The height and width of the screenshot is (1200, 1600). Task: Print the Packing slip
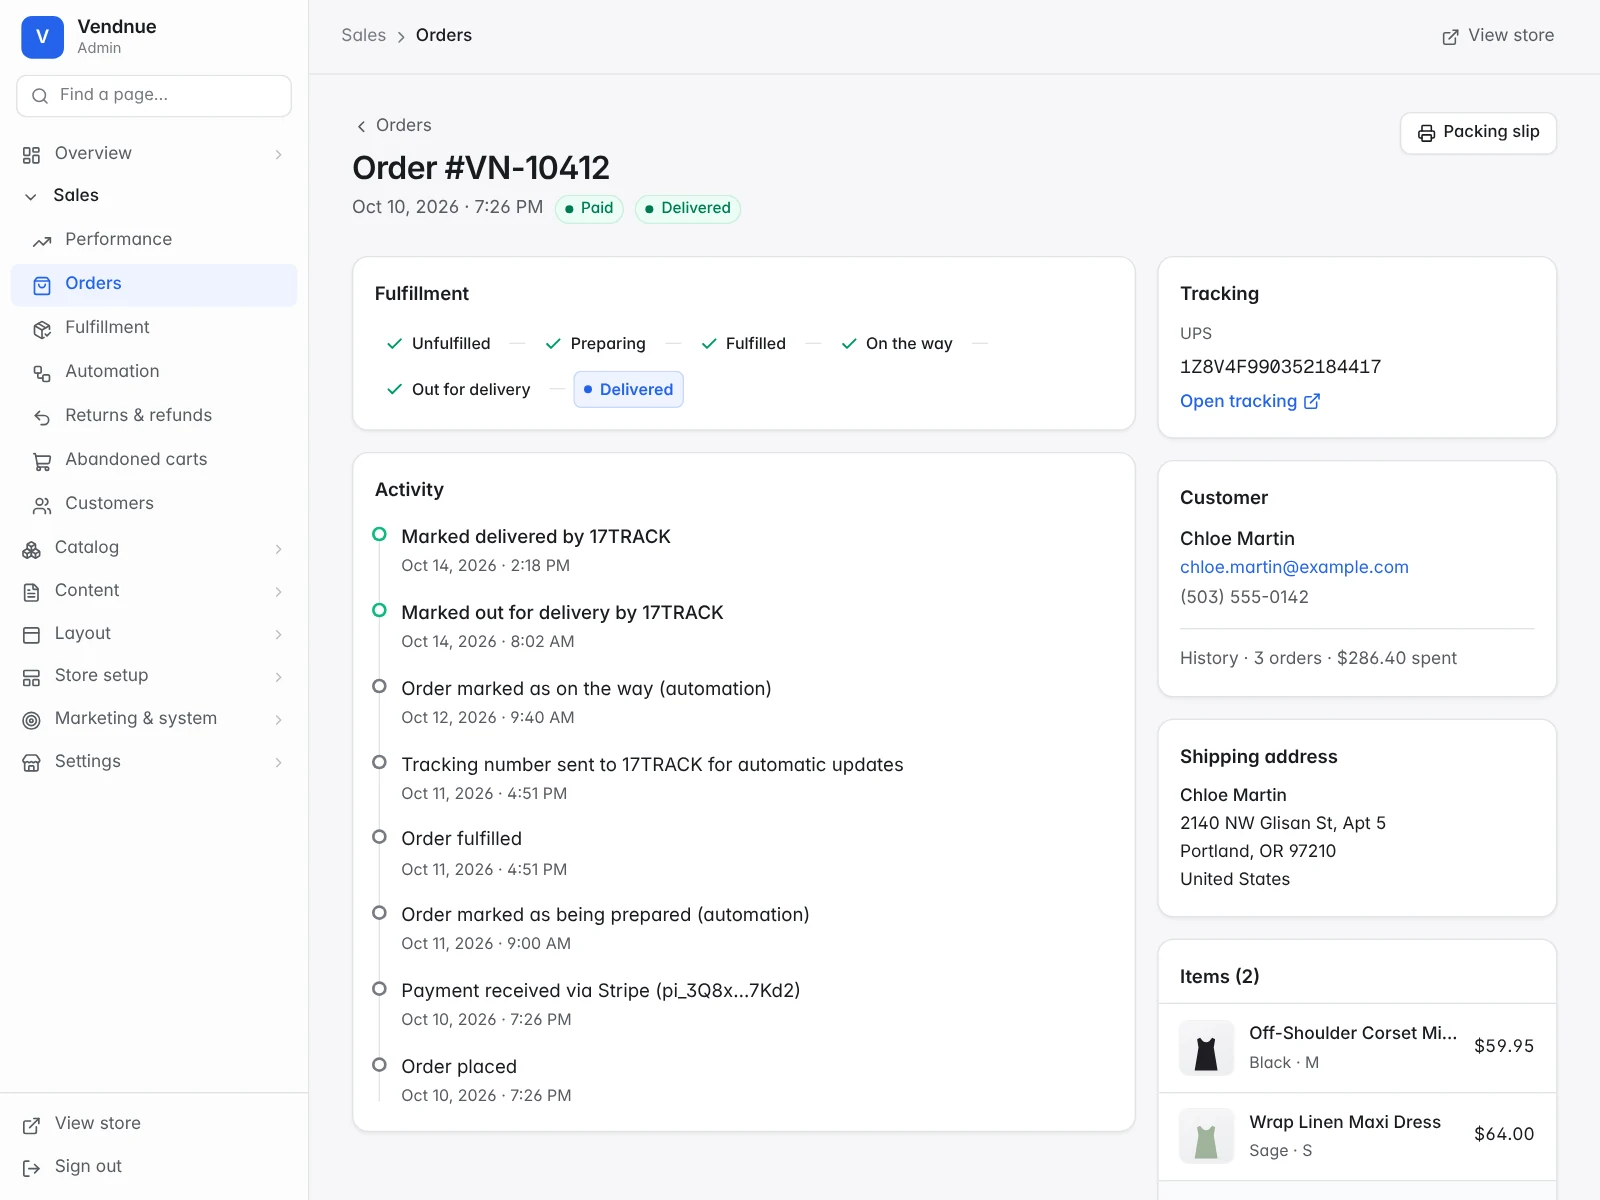[1478, 133]
